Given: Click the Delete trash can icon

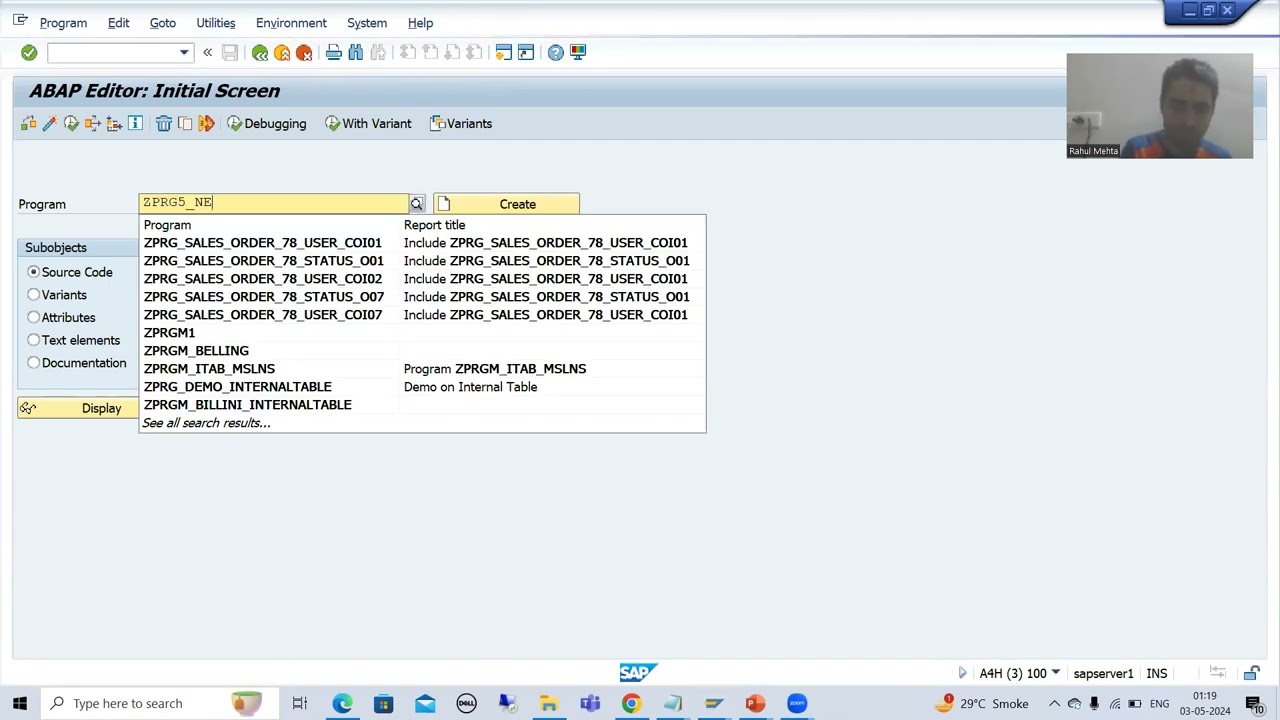Looking at the screenshot, I should [x=164, y=123].
